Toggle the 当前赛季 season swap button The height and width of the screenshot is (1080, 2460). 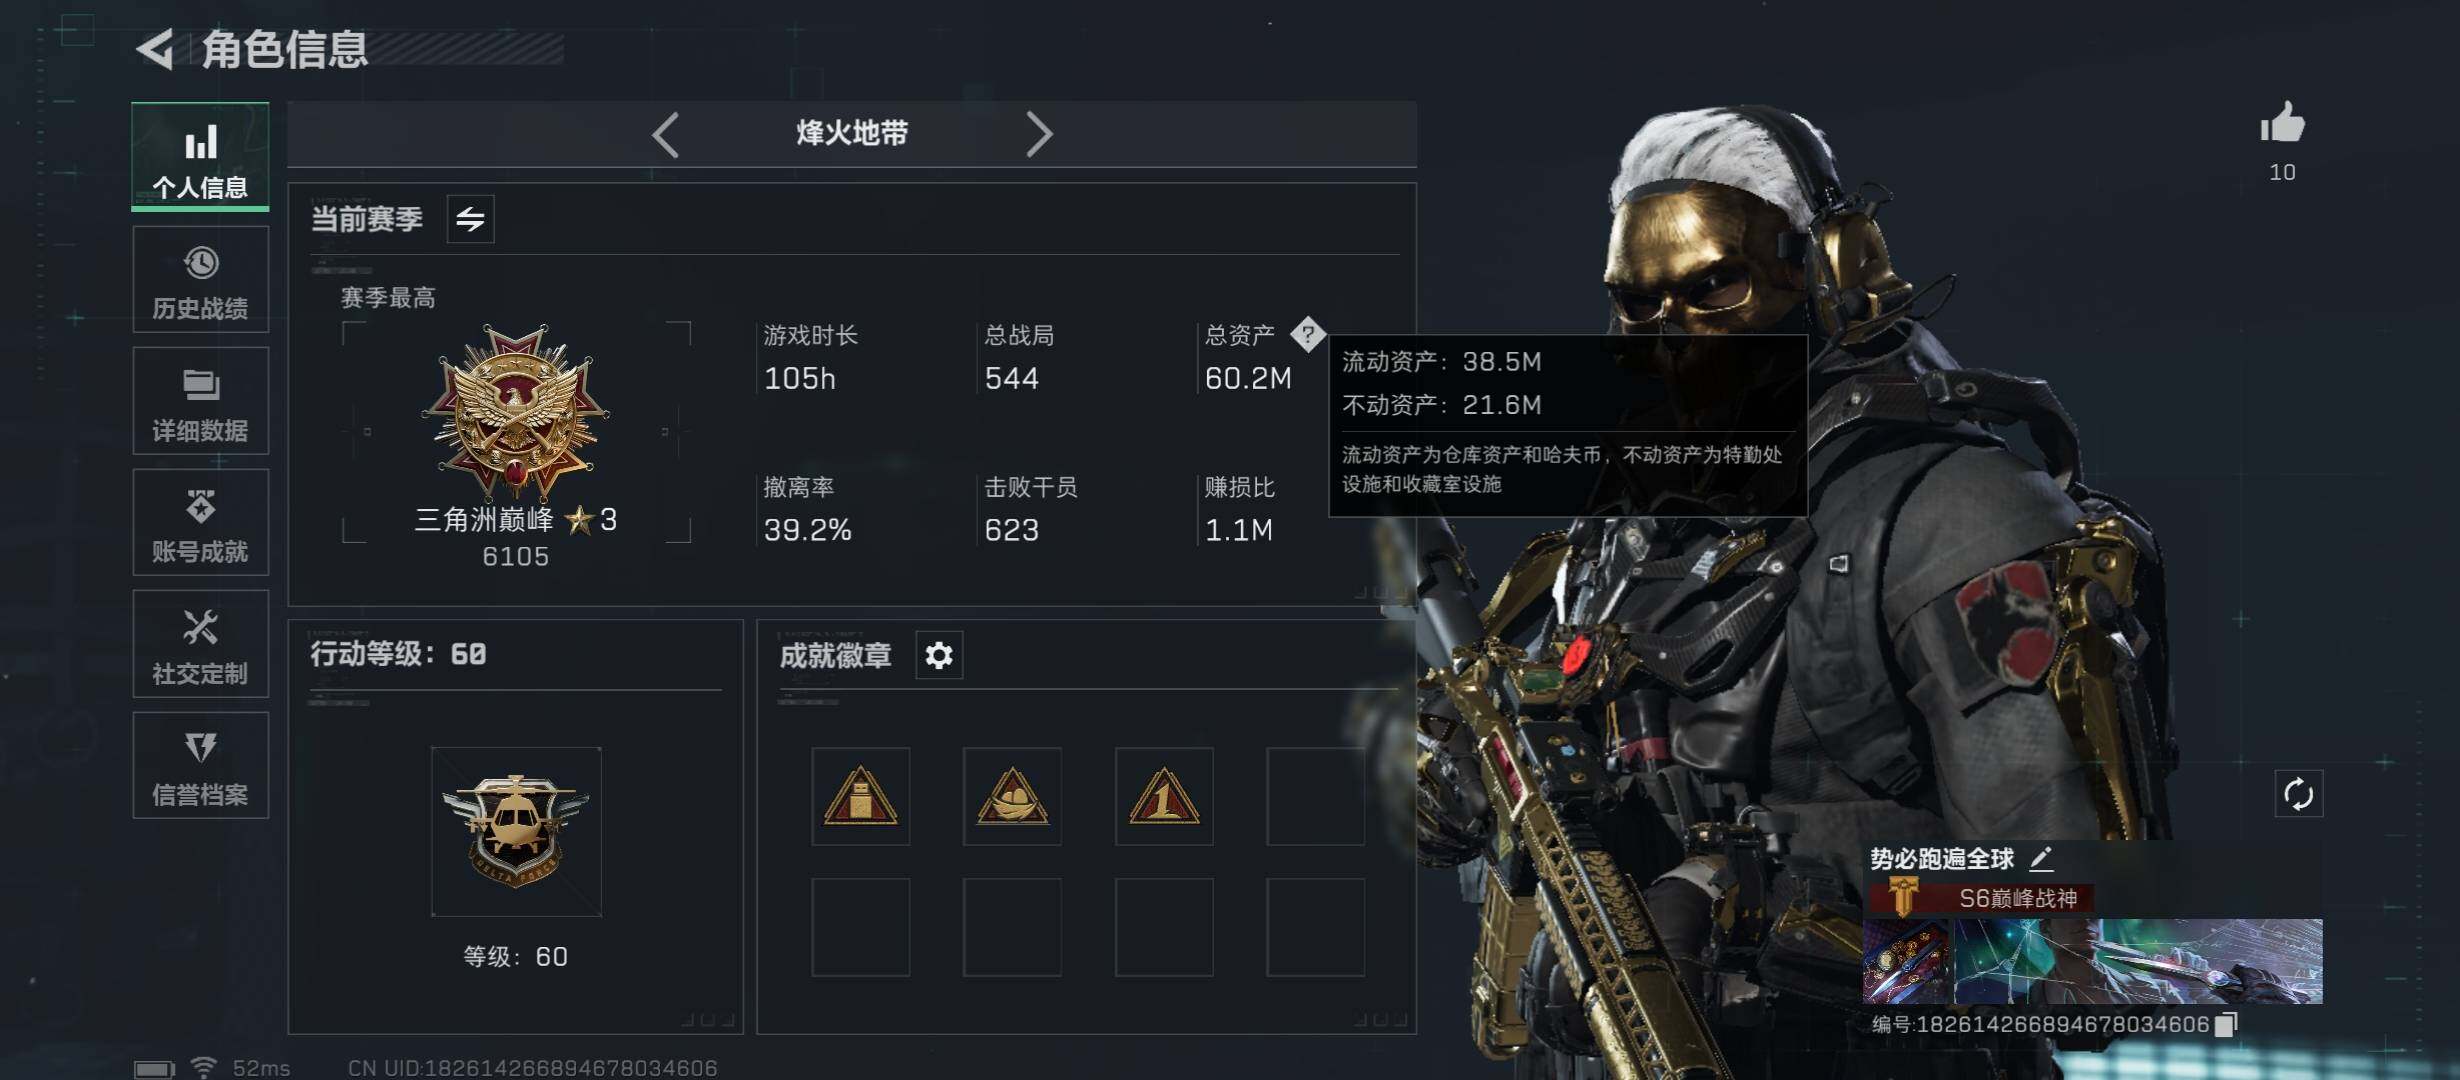click(x=470, y=219)
